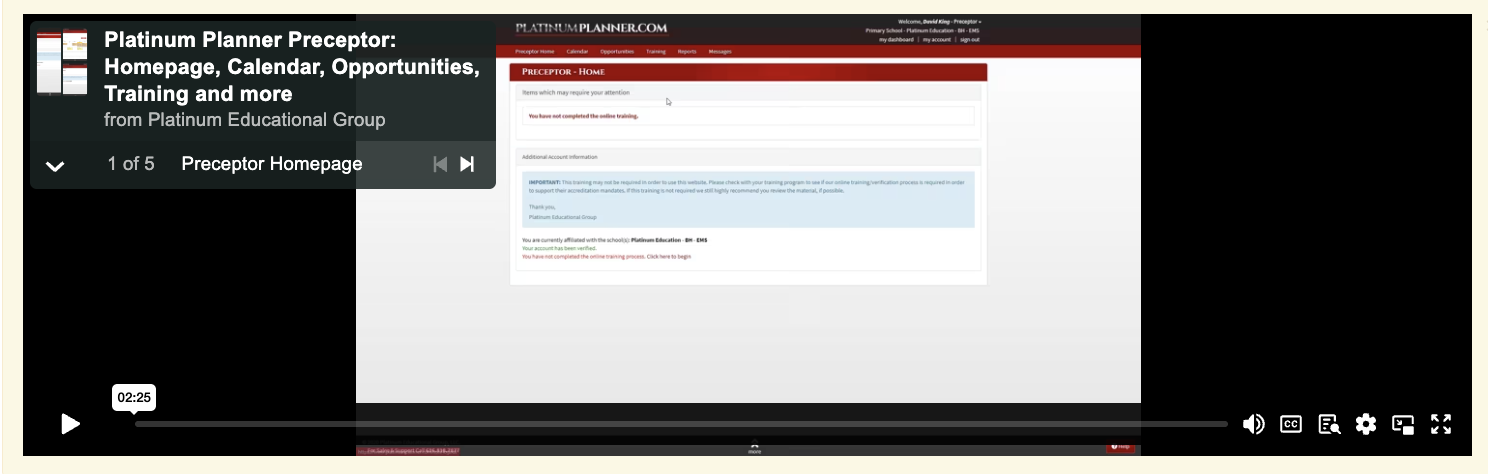Toggle closed captions with CC button
The height and width of the screenshot is (474, 1488).
point(1291,424)
